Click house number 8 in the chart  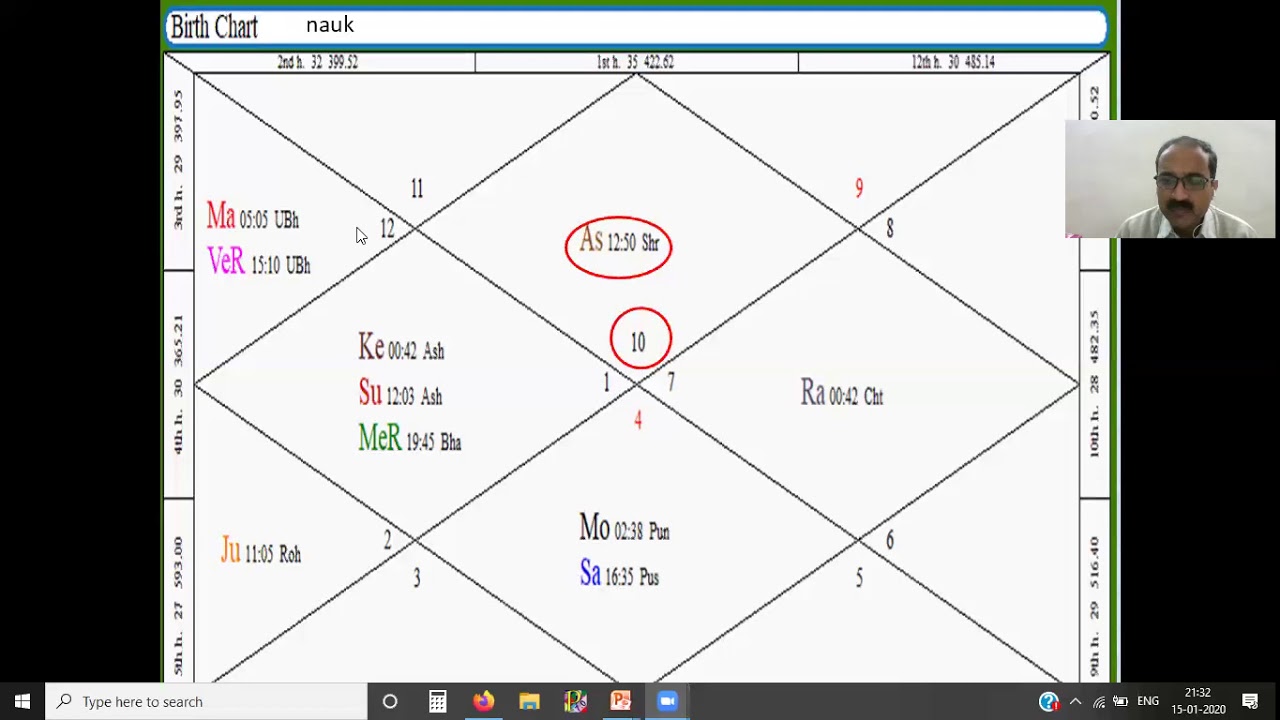pyautogui.click(x=889, y=229)
